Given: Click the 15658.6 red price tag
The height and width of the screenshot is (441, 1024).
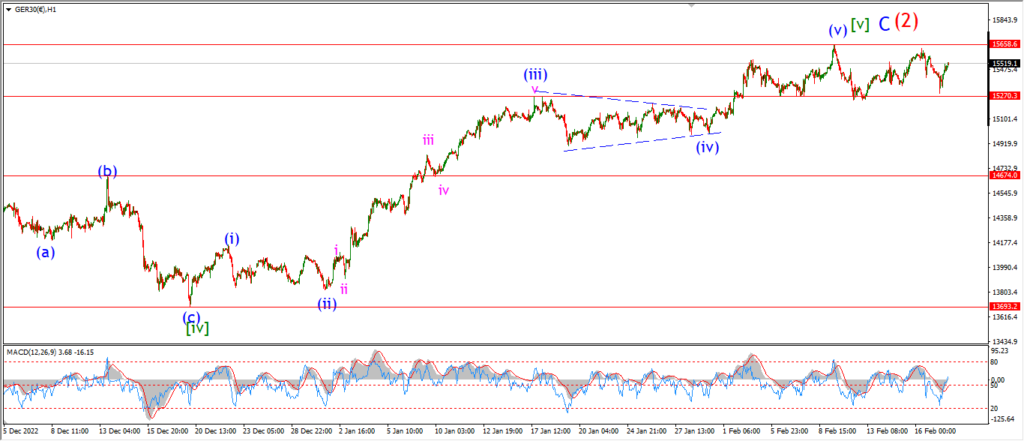Looking at the screenshot, I should pos(1004,44).
